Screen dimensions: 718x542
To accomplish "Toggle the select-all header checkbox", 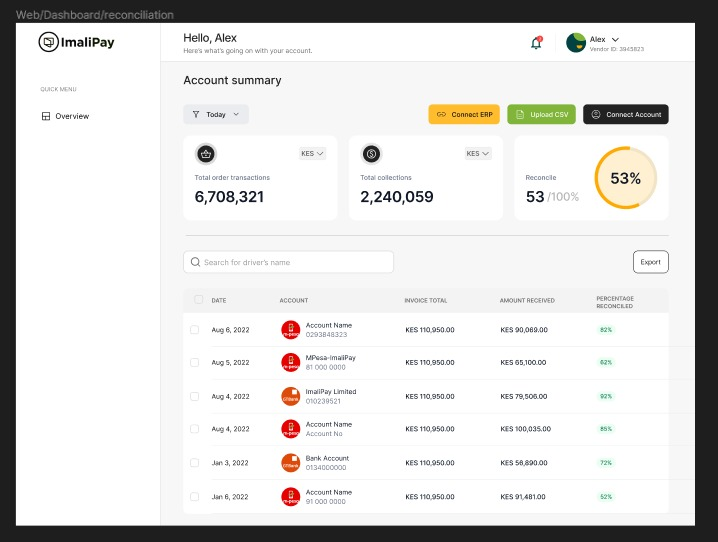I will (x=198, y=299).
